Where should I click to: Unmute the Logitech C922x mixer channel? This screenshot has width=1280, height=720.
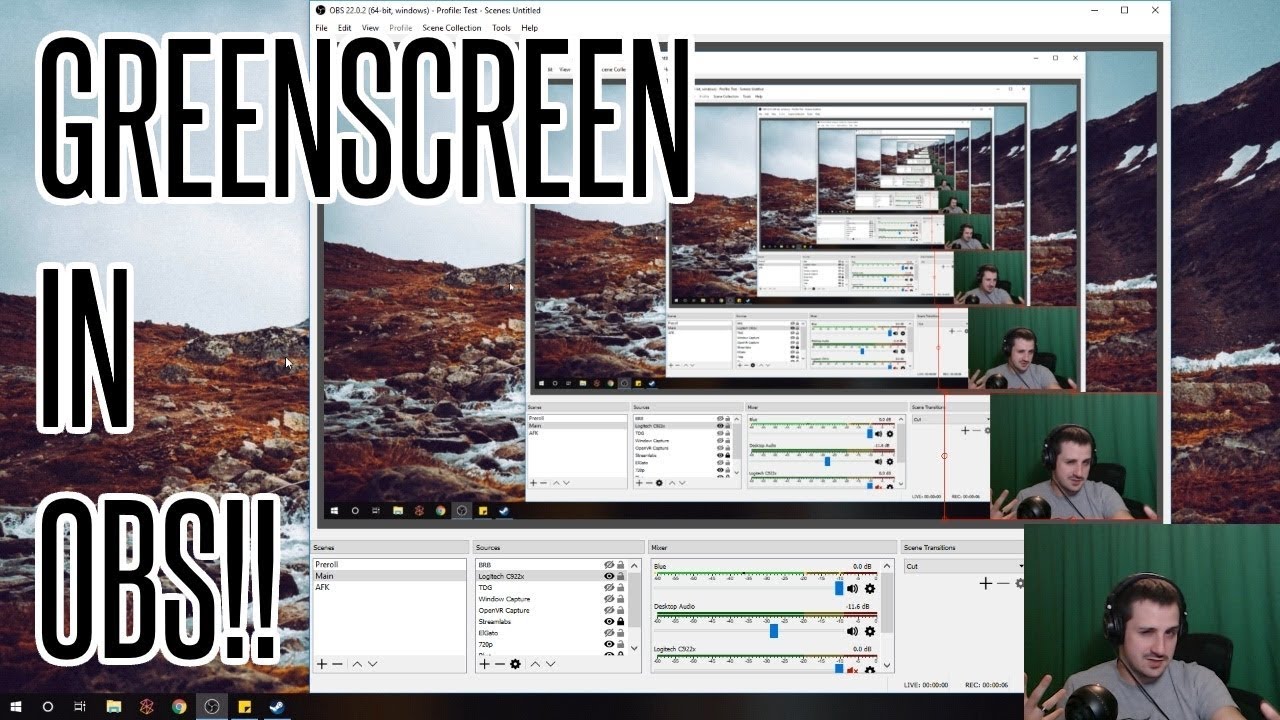point(852,669)
